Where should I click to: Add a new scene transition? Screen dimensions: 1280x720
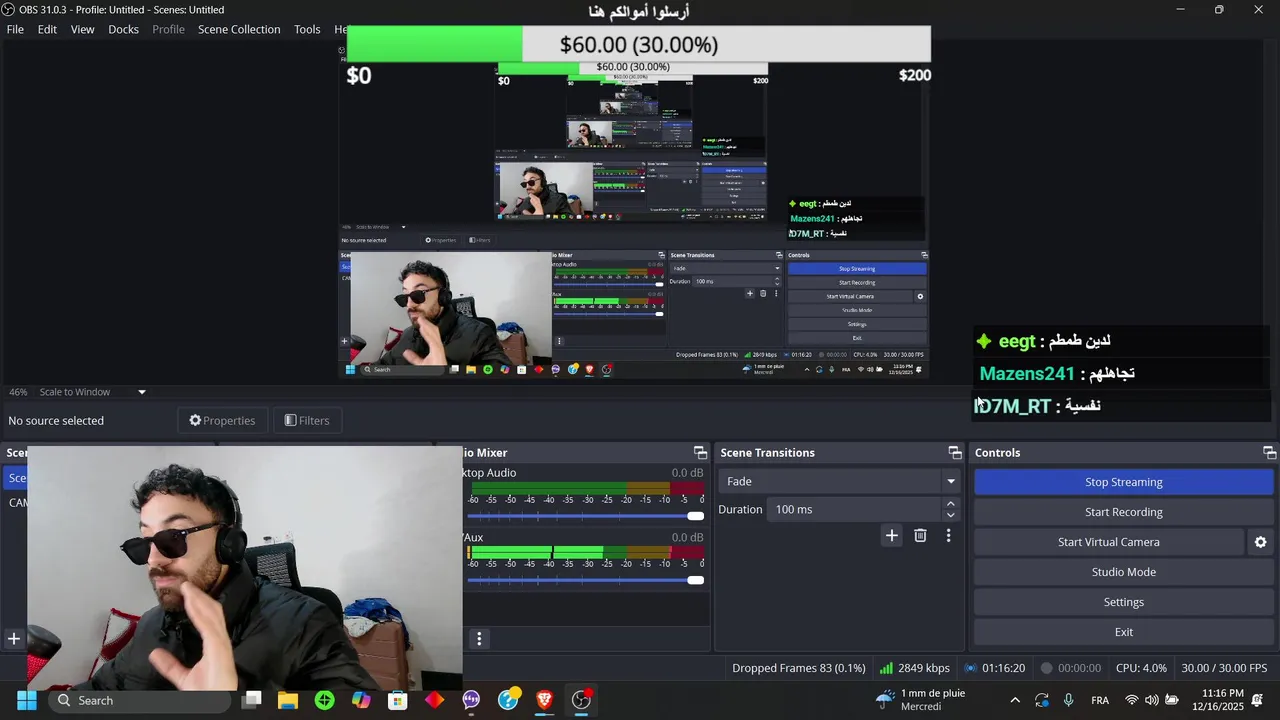tap(891, 536)
